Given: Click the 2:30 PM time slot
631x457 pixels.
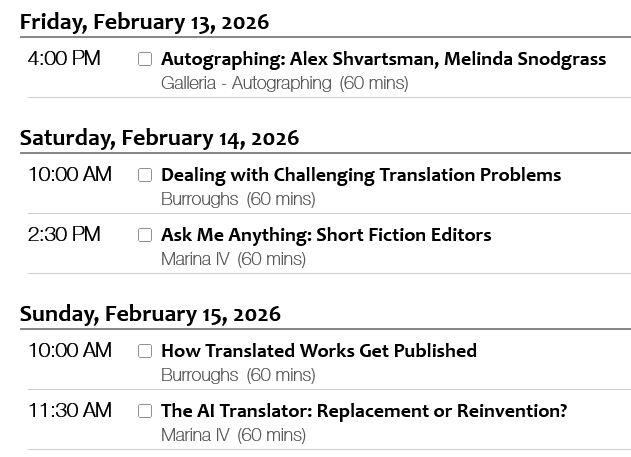Looking at the screenshot, I should coord(64,235).
